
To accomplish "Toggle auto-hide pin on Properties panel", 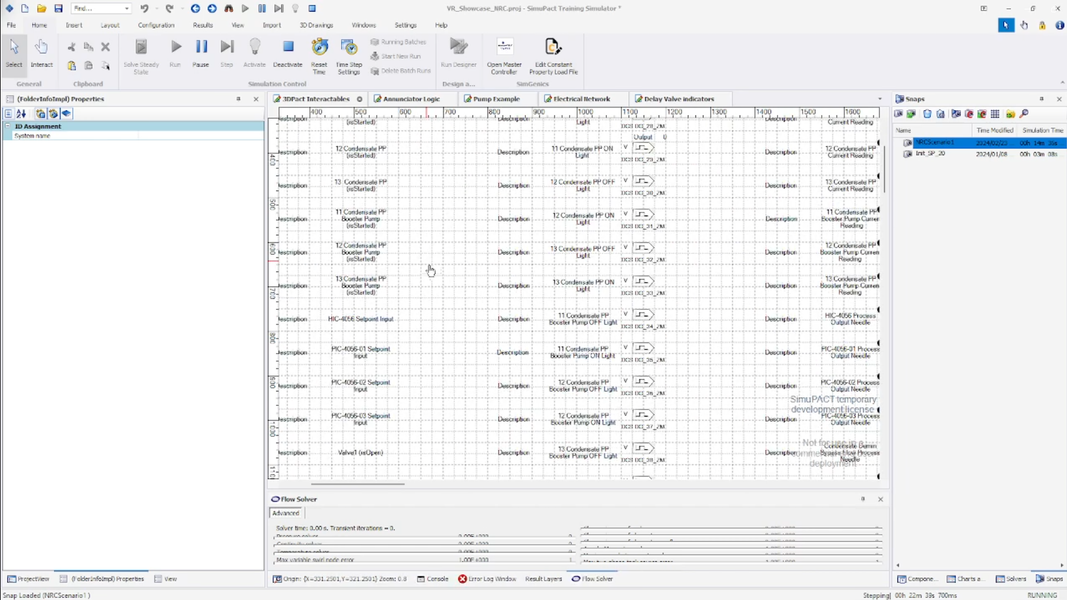I will coord(238,99).
